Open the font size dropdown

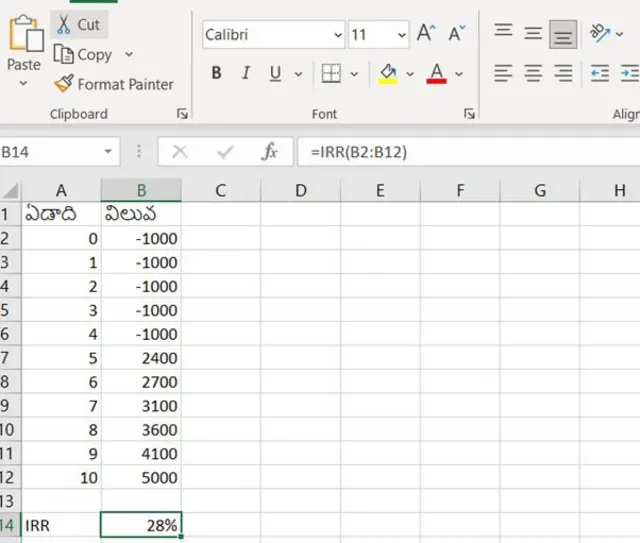pyautogui.click(x=402, y=35)
